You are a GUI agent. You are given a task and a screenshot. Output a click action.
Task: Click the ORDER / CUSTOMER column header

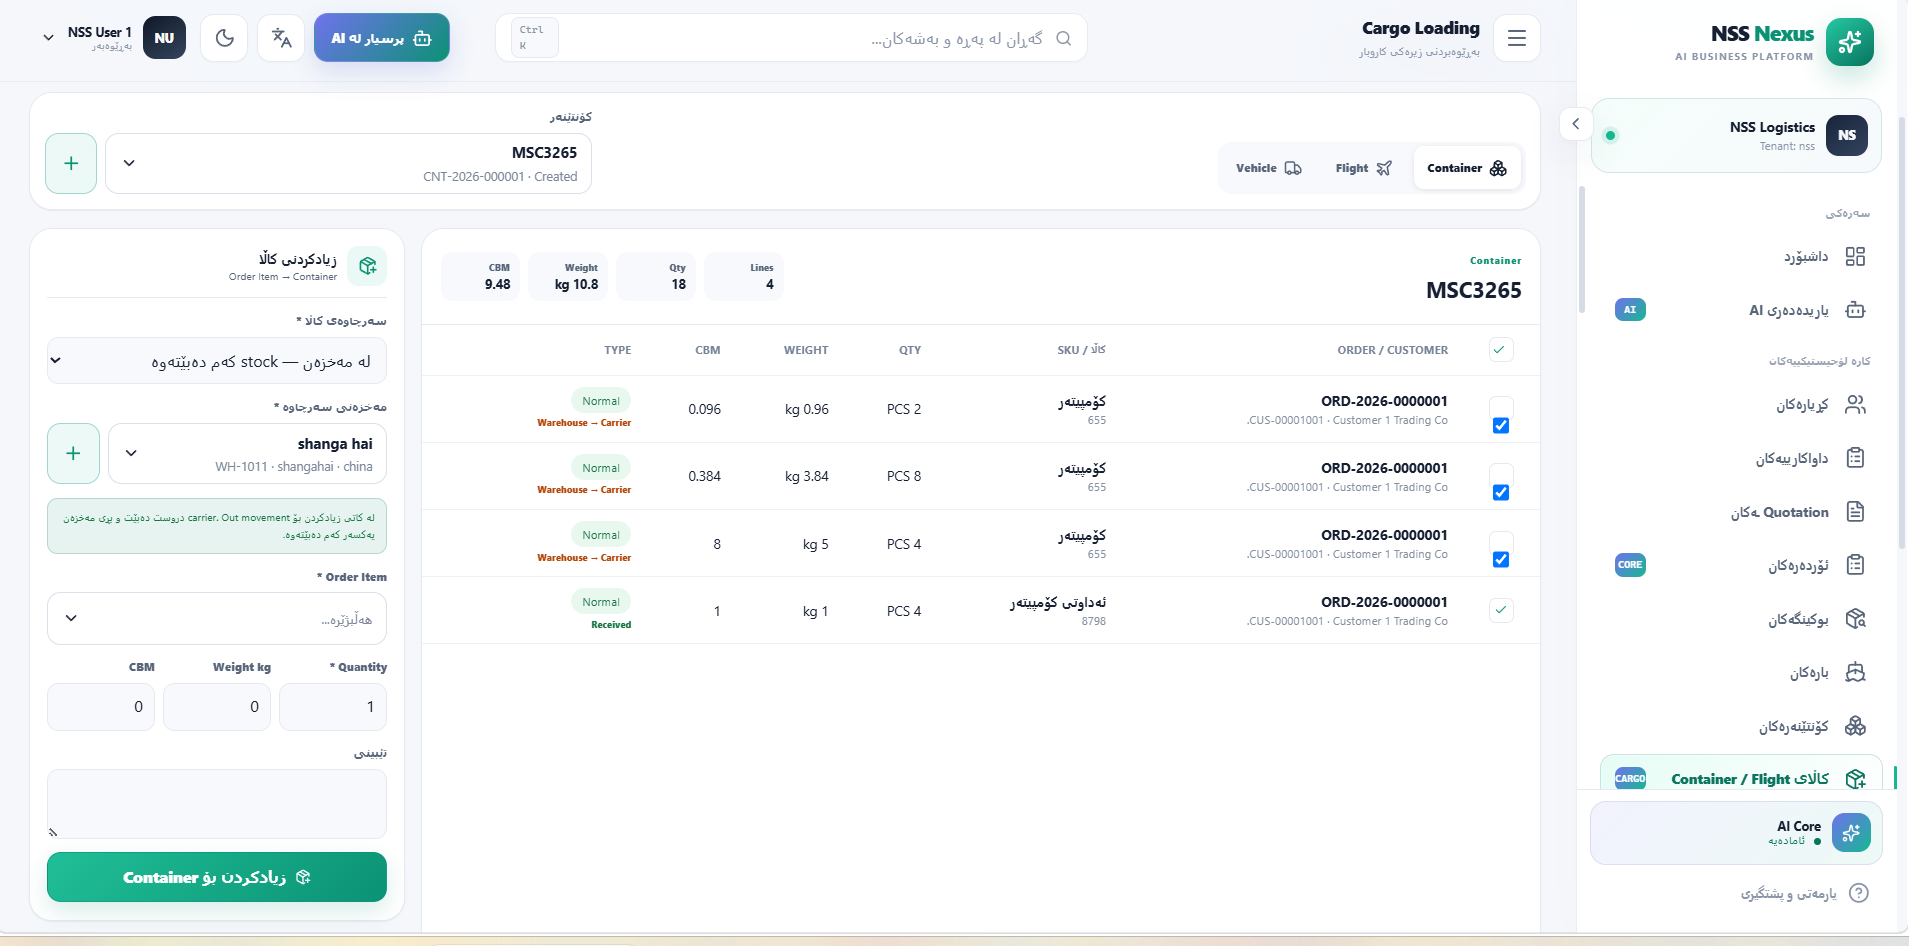tap(1392, 350)
